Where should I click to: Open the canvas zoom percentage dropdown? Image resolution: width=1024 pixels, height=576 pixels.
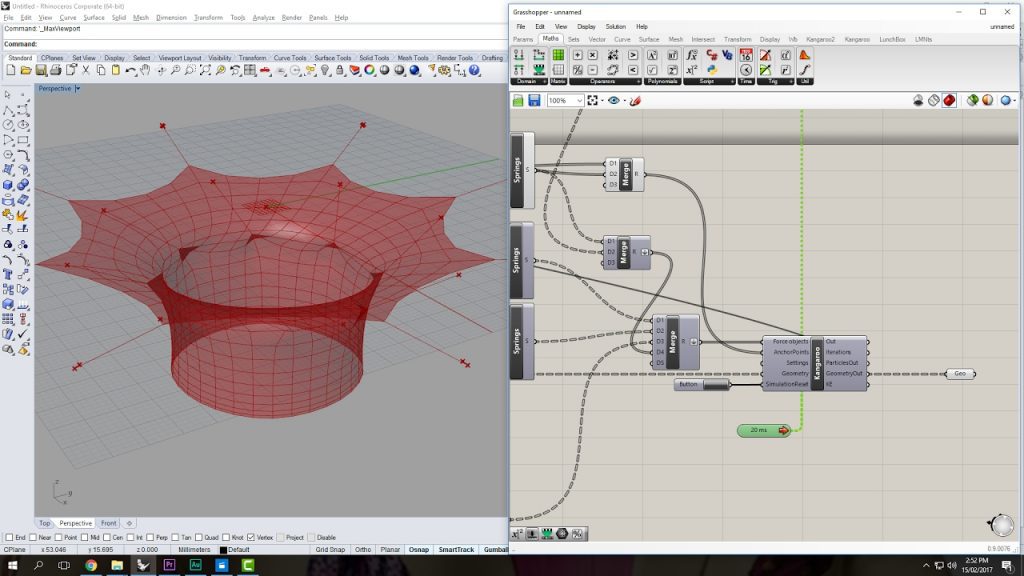[579, 100]
